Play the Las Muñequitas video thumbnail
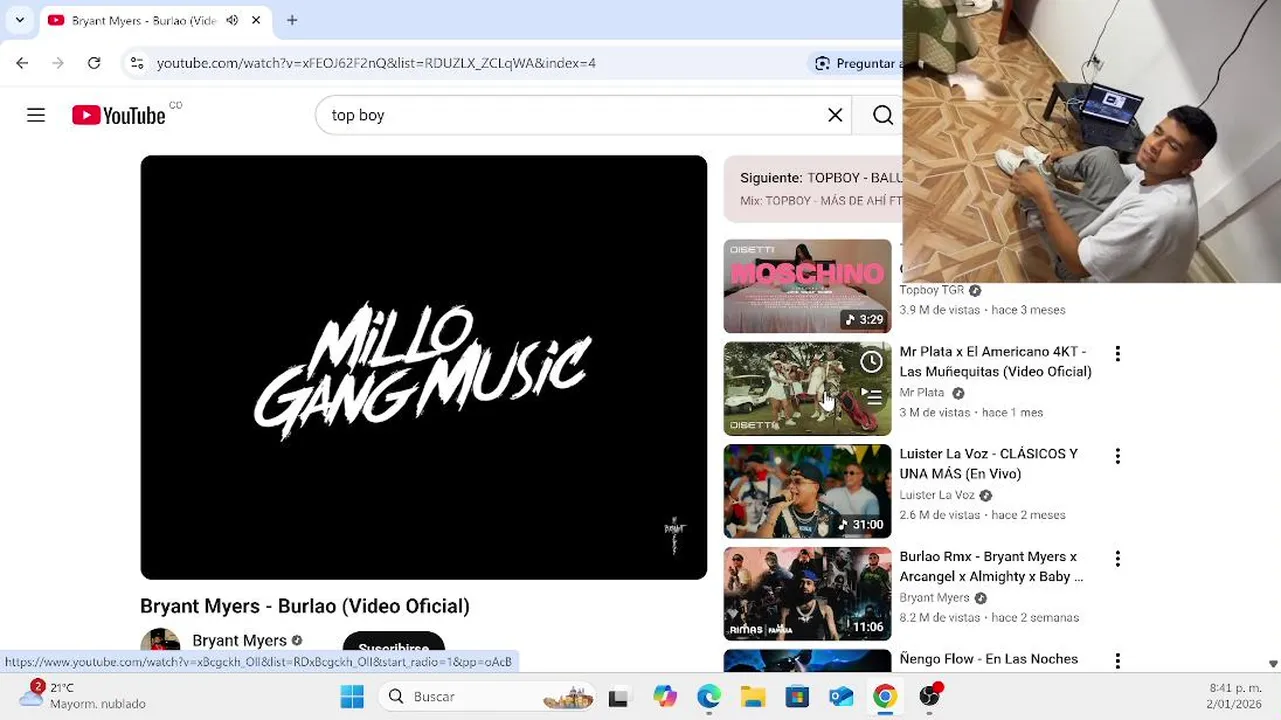Image resolution: width=1281 pixels, height=720 pixels. coord(807,389)
